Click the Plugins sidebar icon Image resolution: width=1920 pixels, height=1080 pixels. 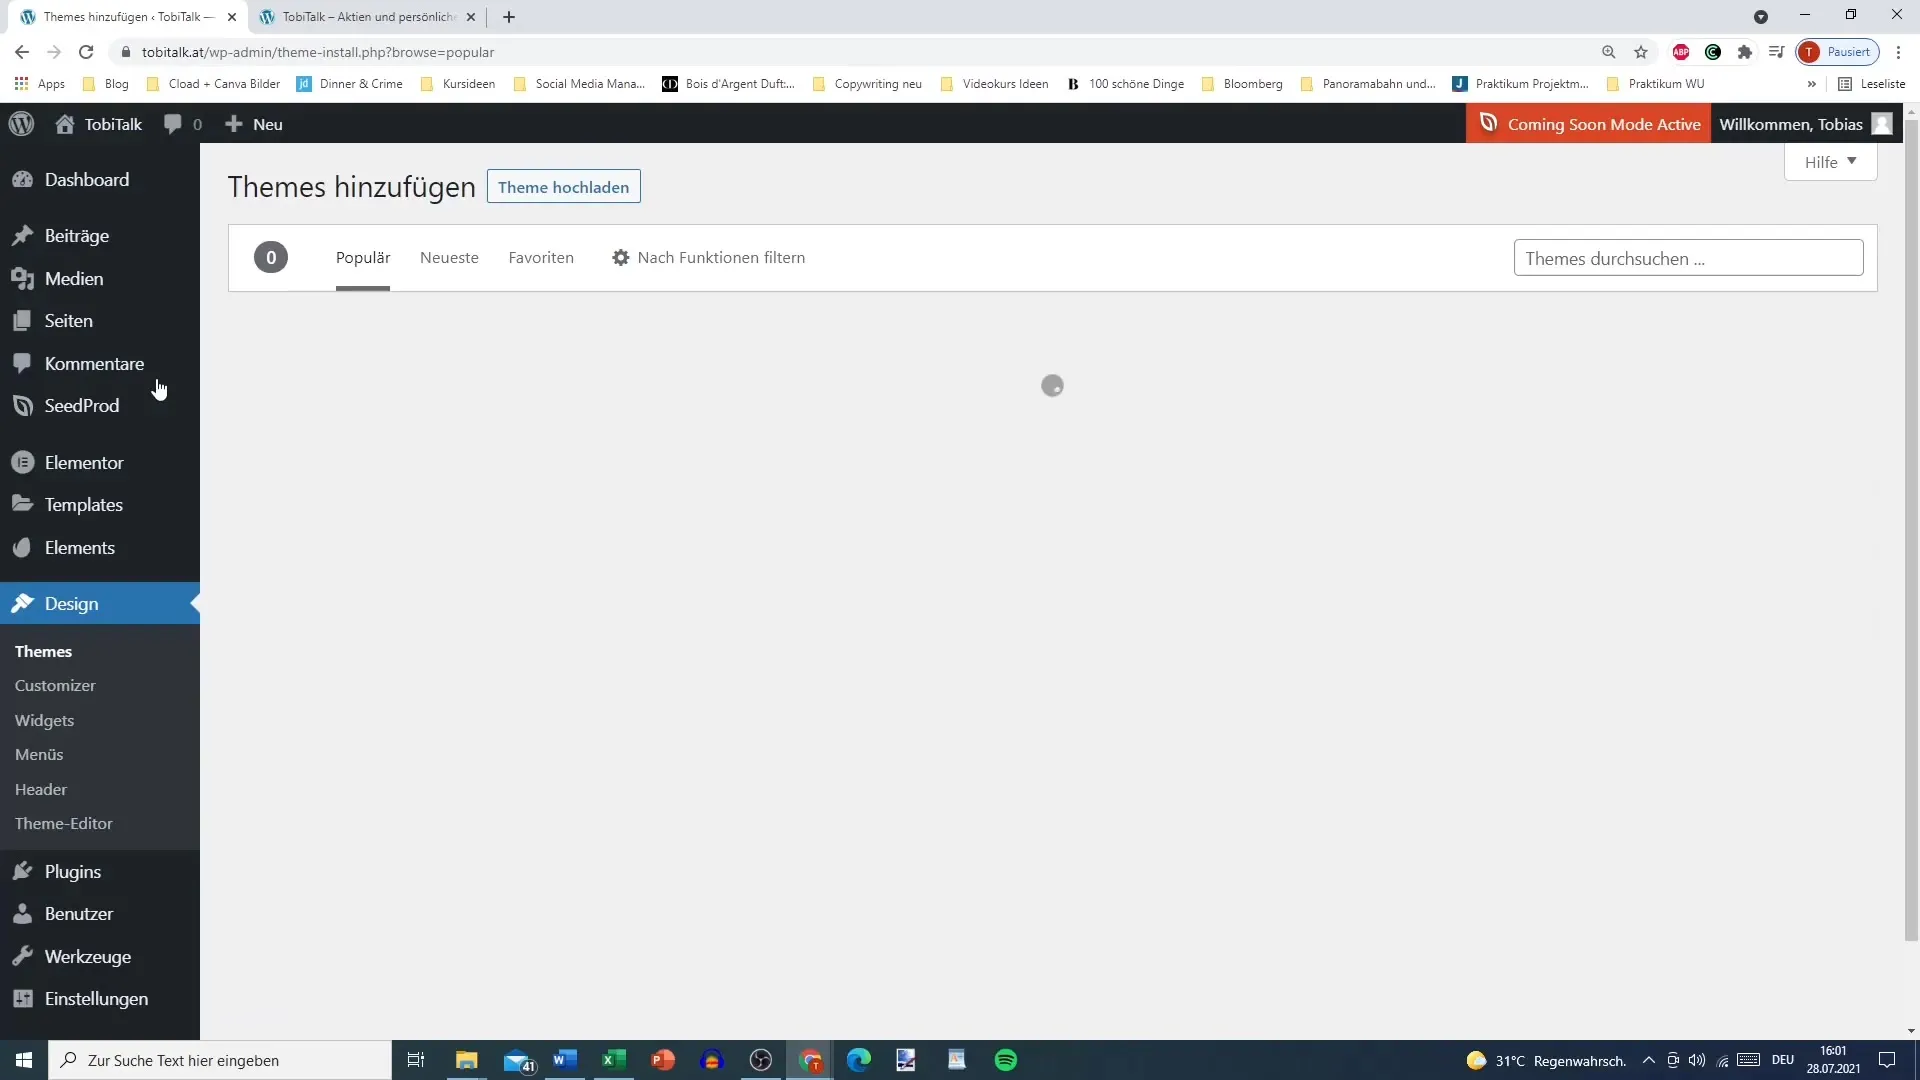tap(22, 872)
